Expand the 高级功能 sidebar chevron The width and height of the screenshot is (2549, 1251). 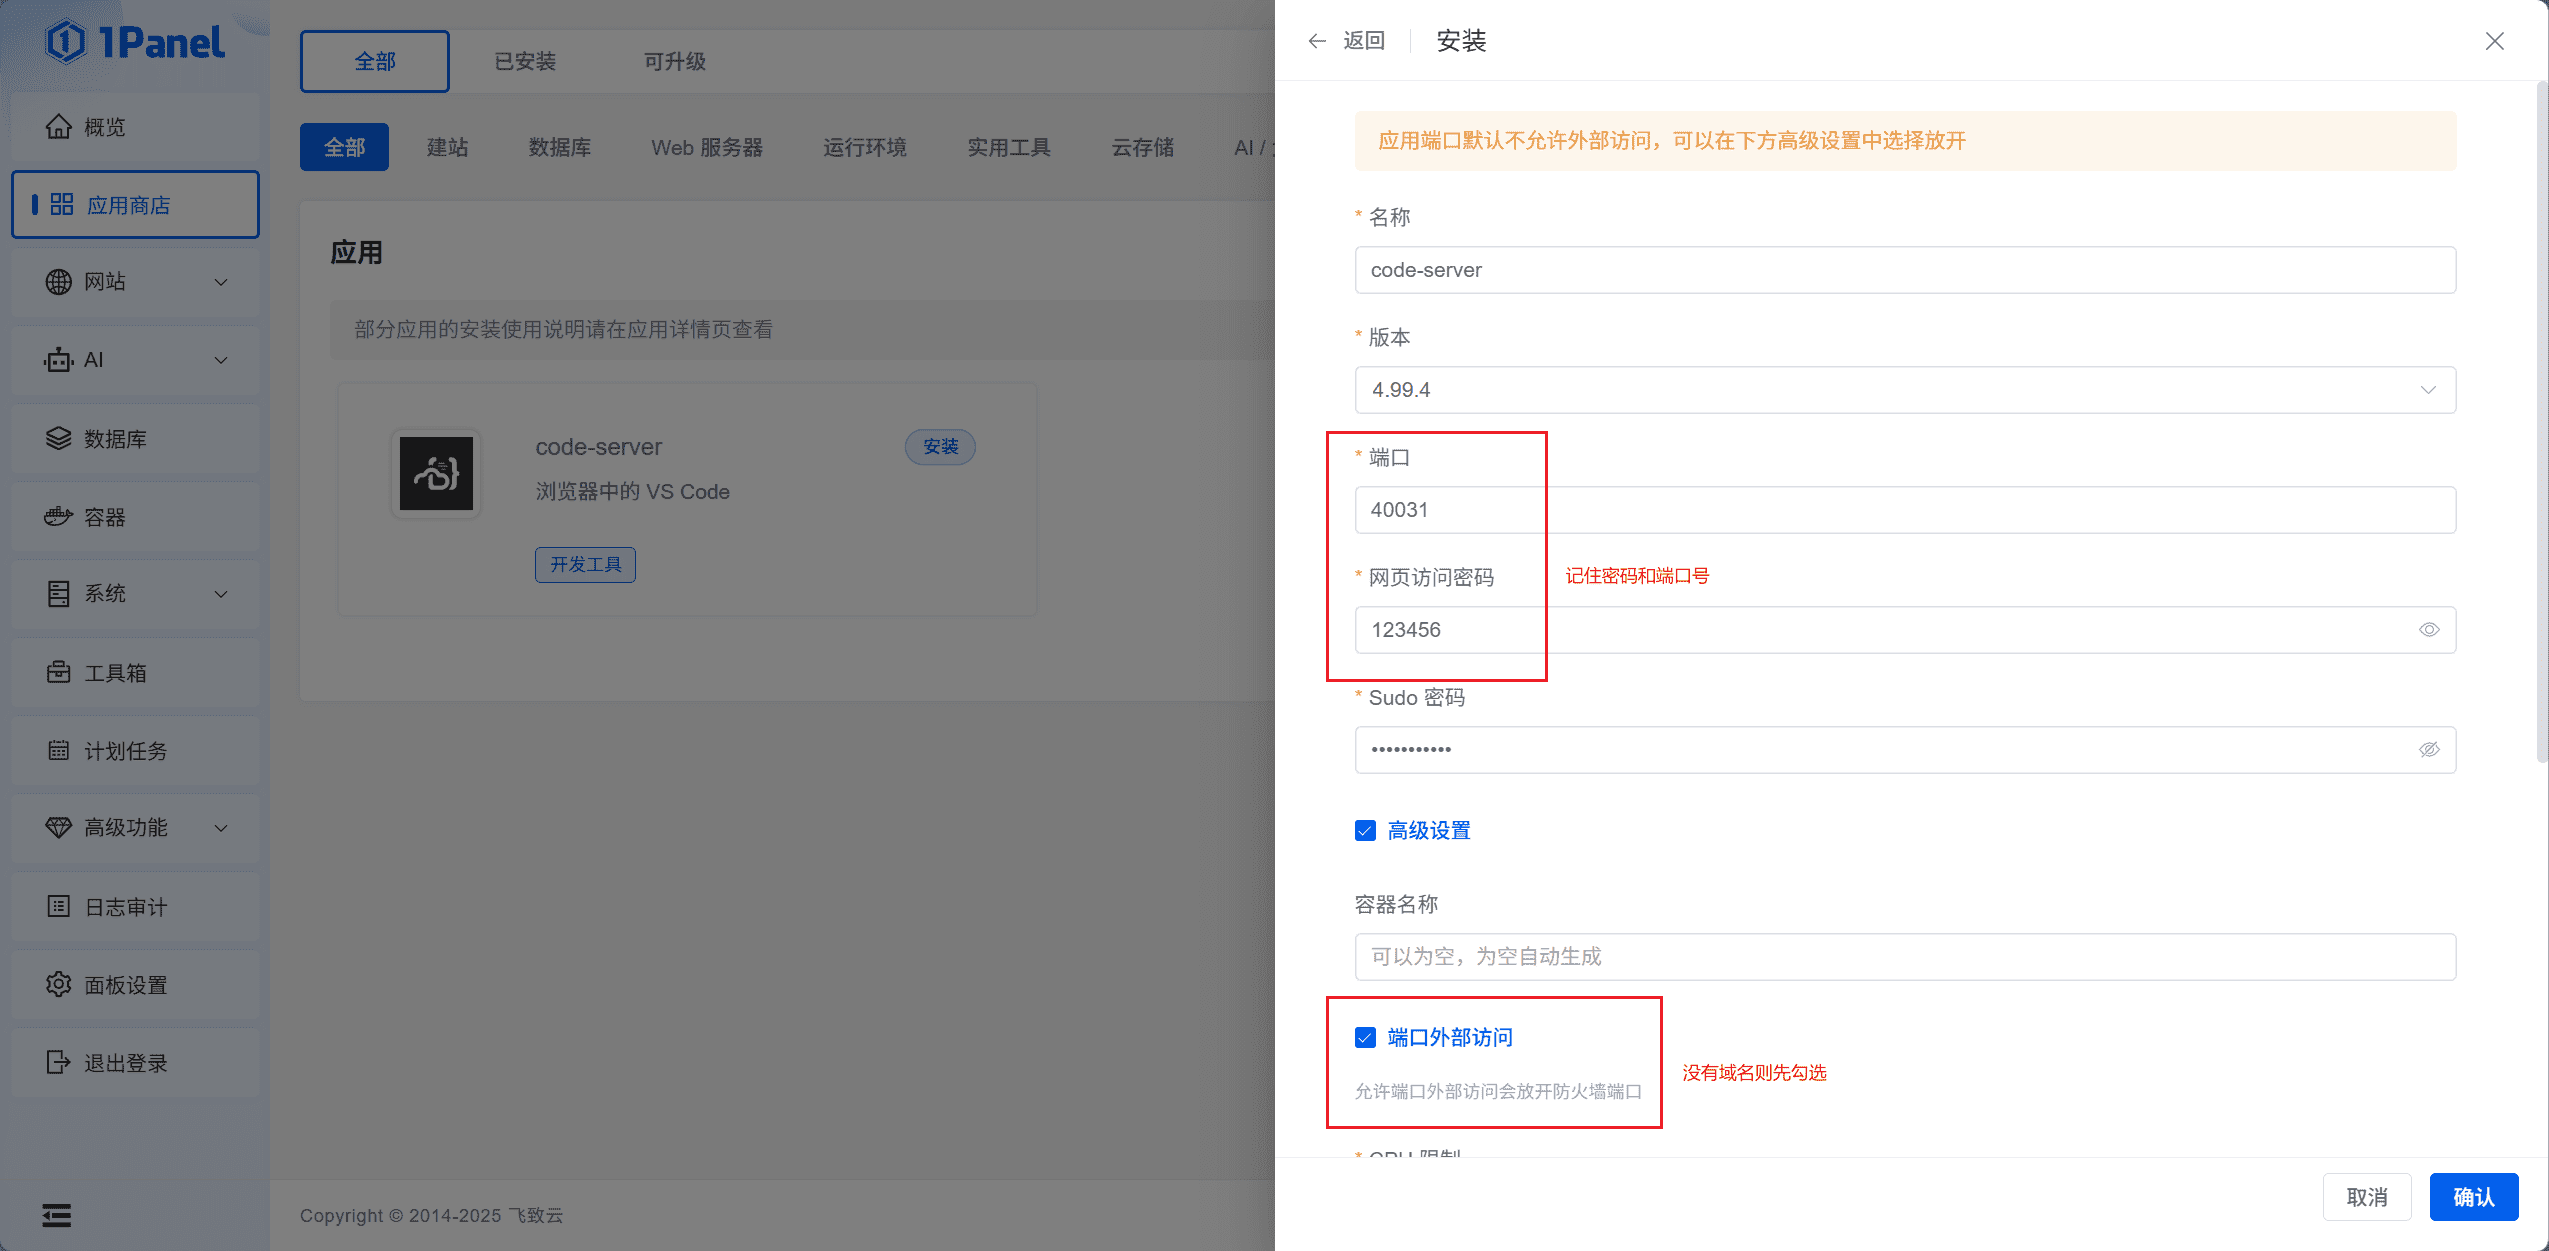[x=222, y=828]
